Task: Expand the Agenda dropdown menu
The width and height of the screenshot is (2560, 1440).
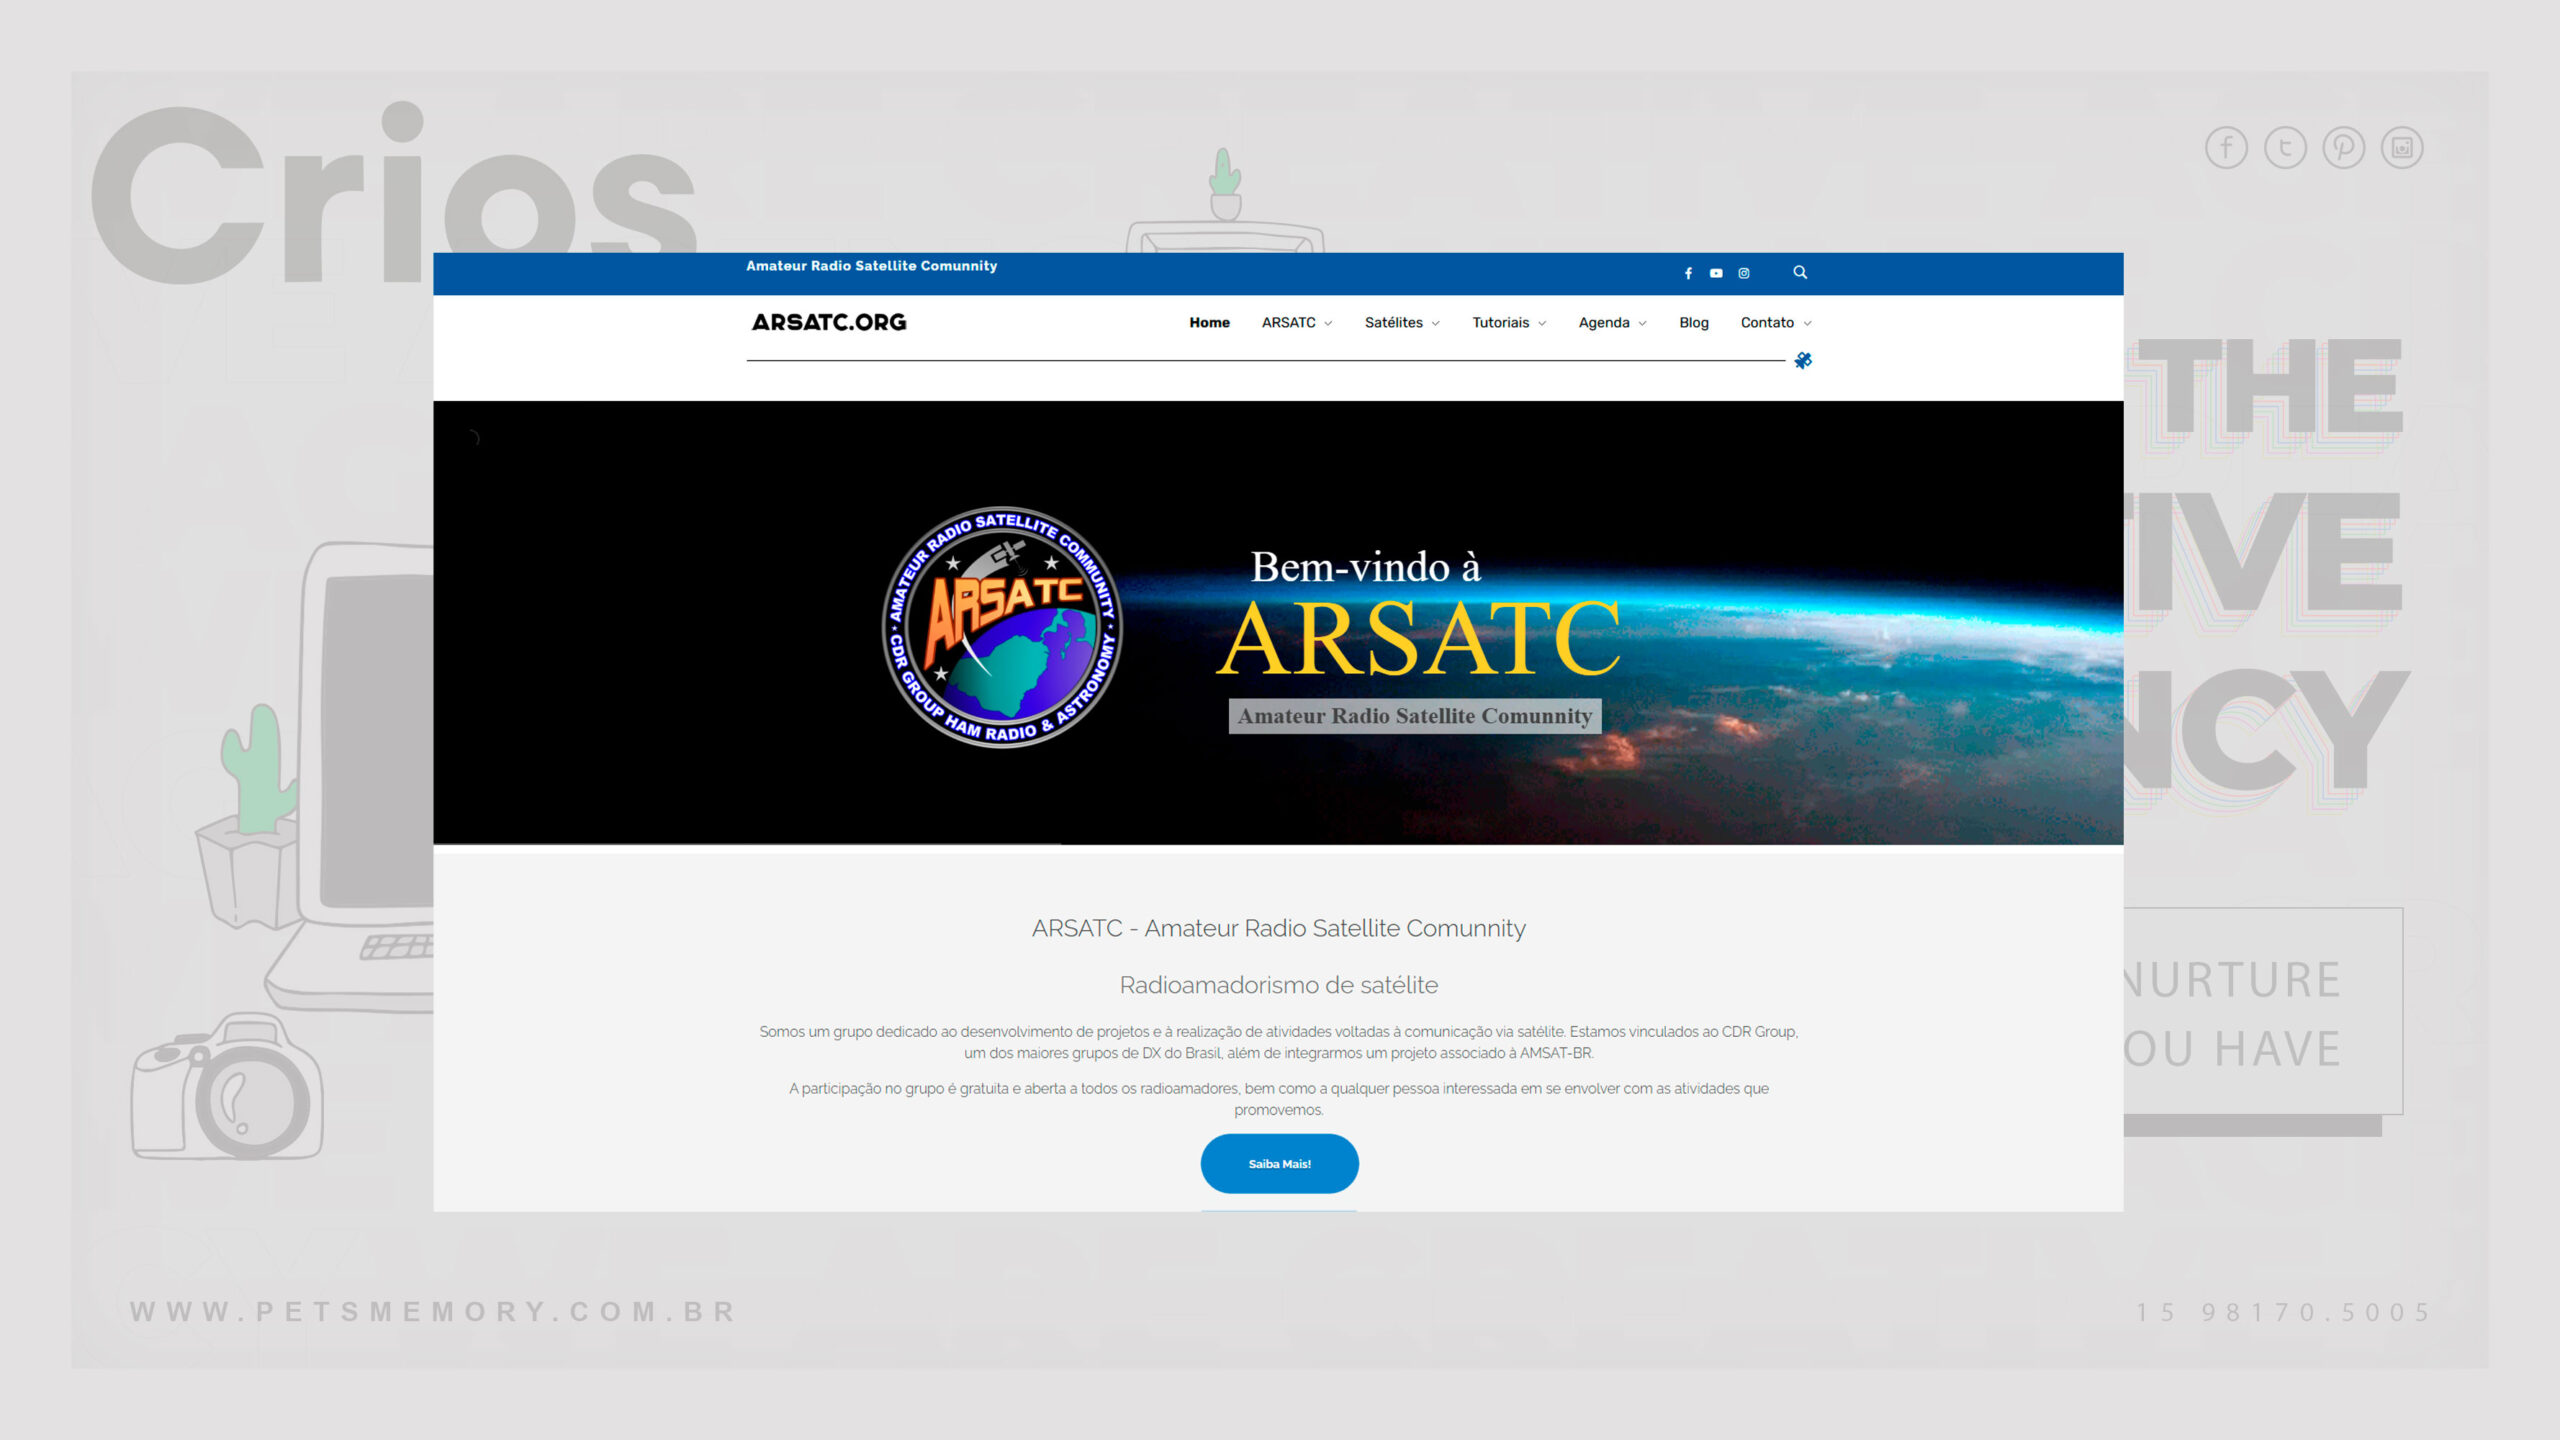Action: [x=1612, y=322]
